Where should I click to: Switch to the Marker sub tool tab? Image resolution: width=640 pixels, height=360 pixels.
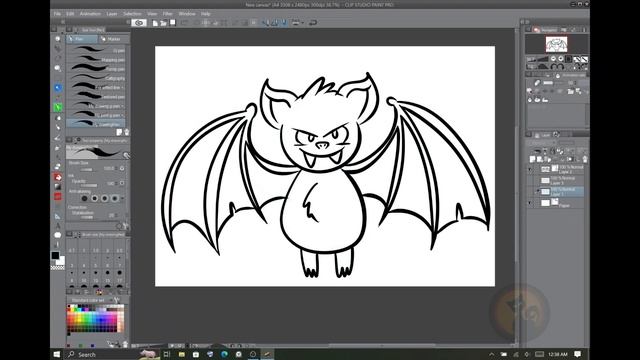pyautogui.click(x=113, y=39)
